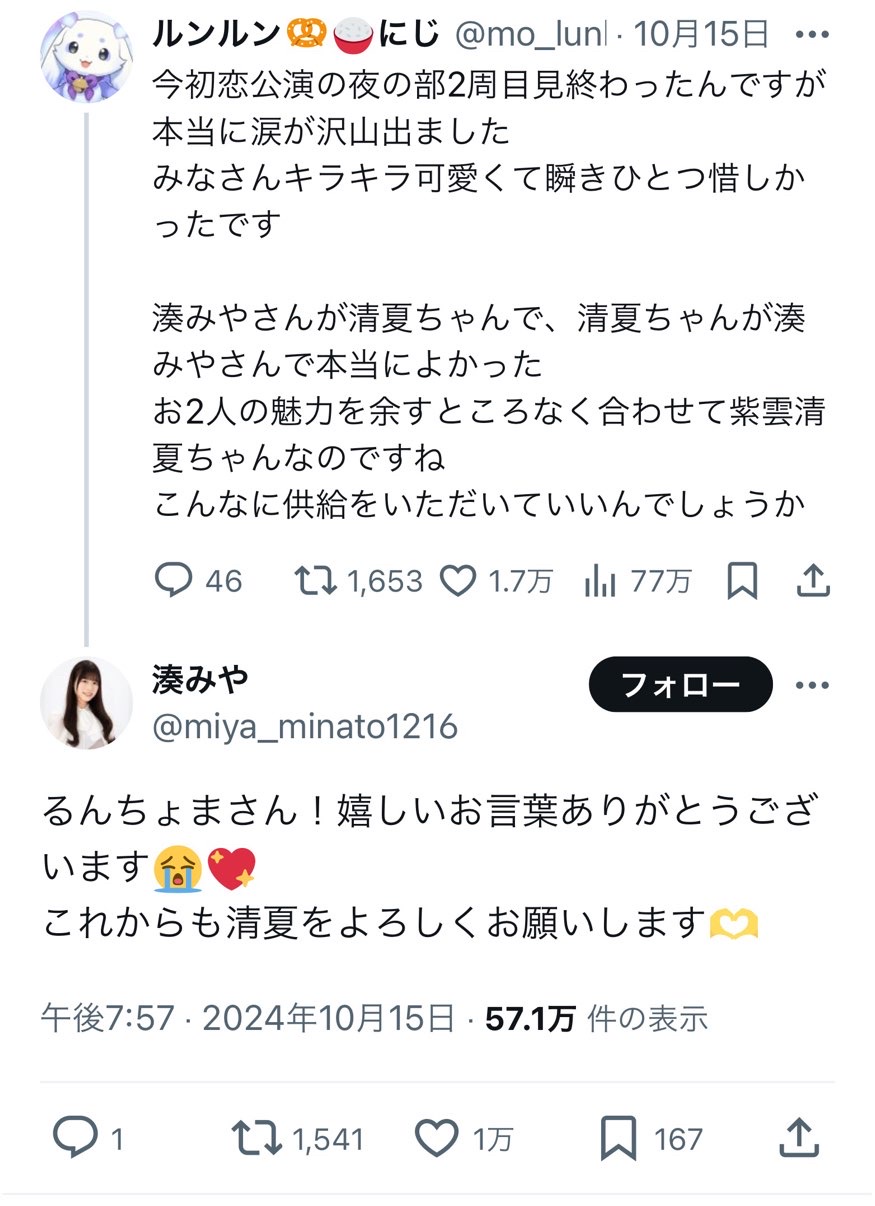Open the @miya_minato1216 handle
This screenshot has height=1206, width=875.
coord(305,726)
